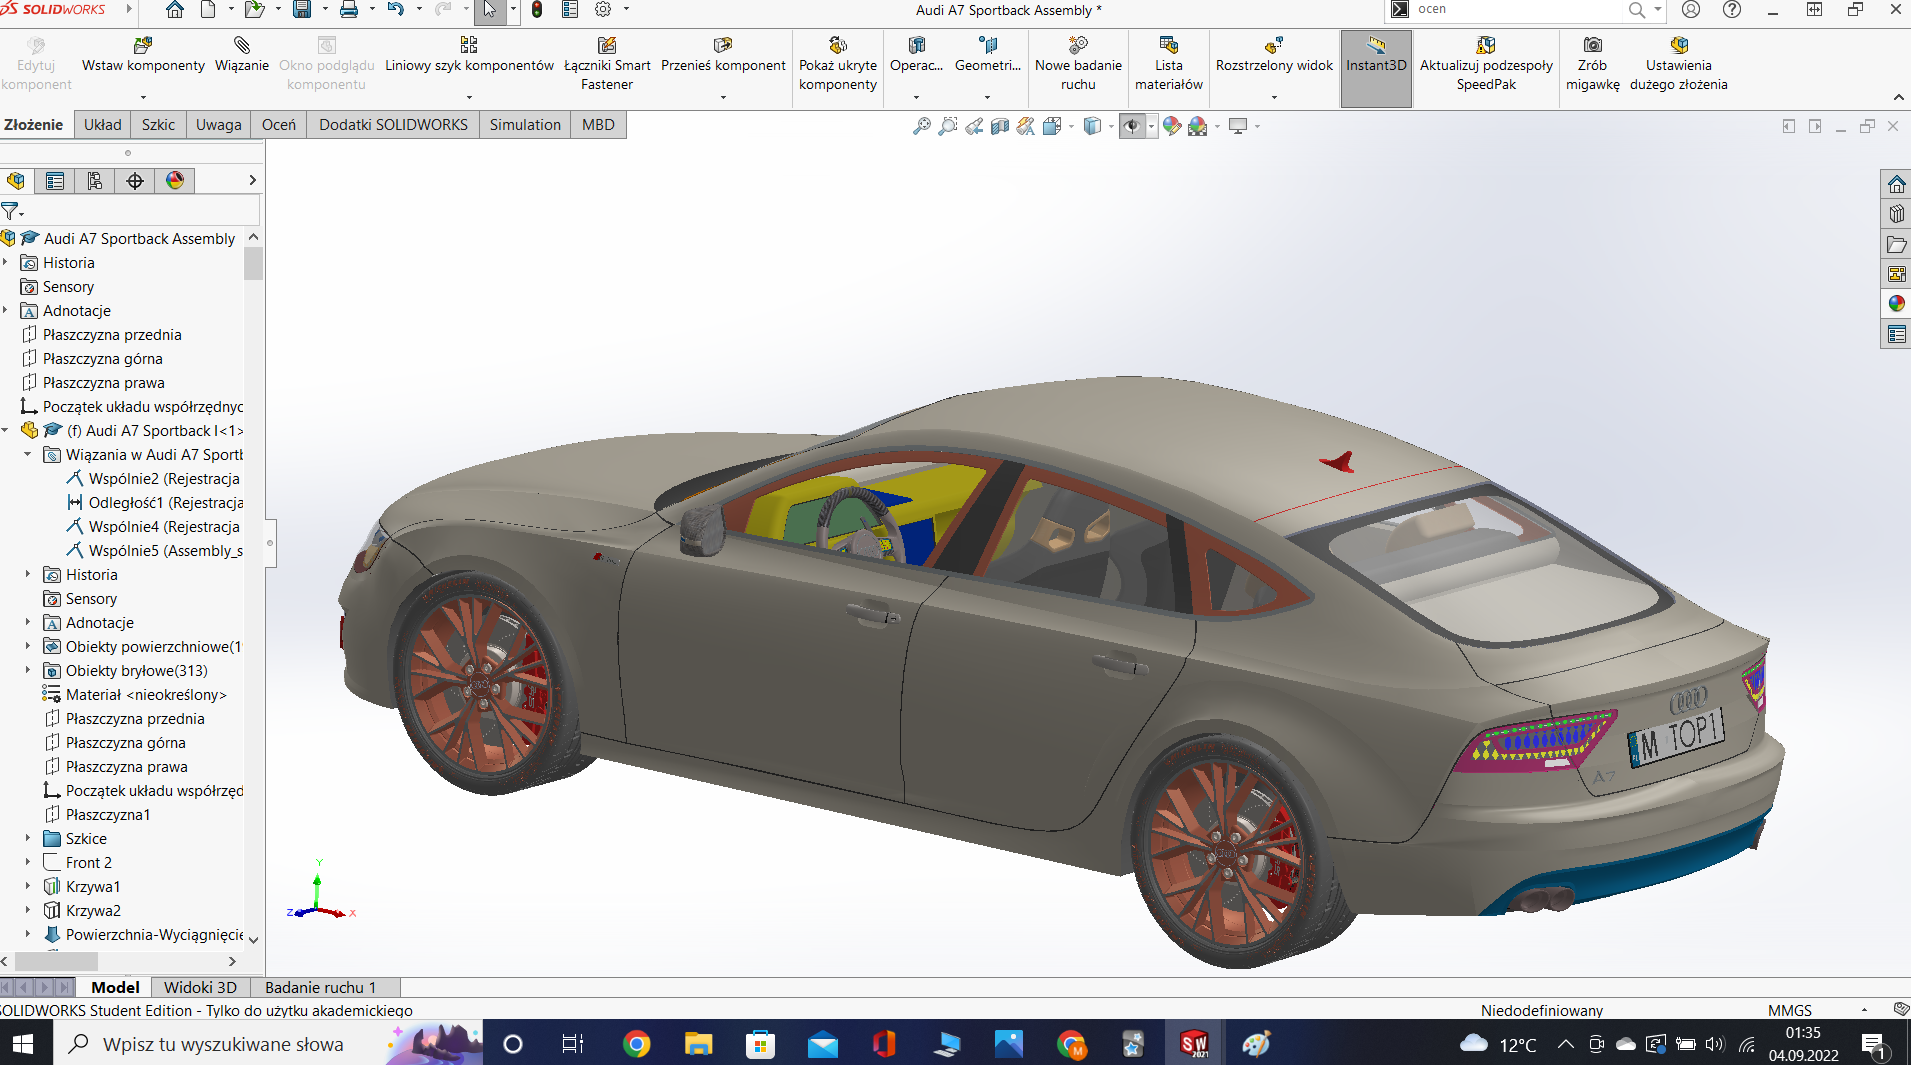The height and width of the screenshot is (1065, 1911).
Task: Click Zoom to Fit in the view toolbar
Action: (x=921, y=126)
